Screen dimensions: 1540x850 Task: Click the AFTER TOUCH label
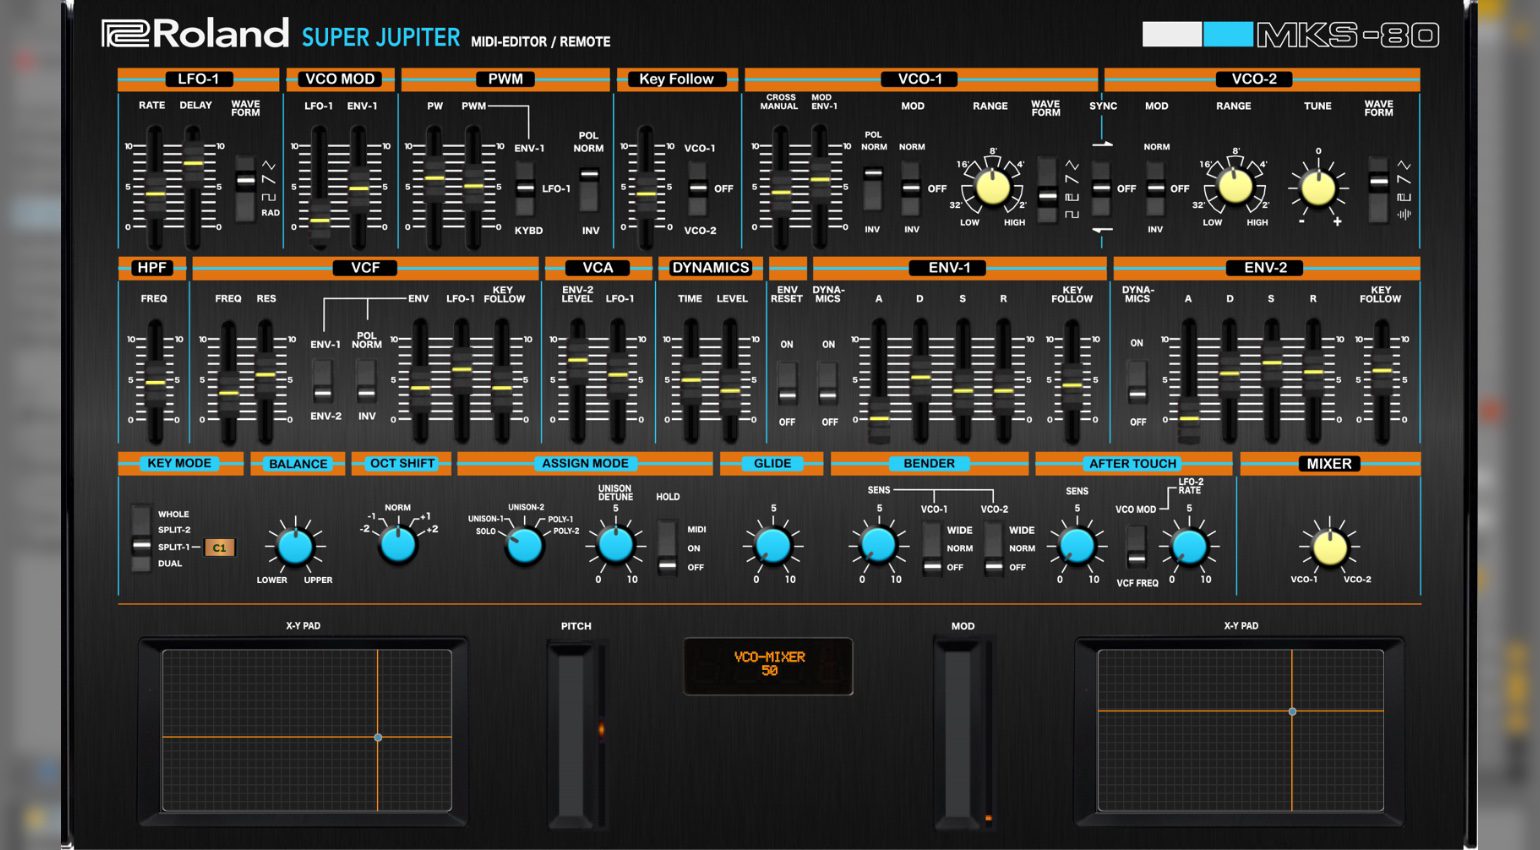[x=1133, y=463]
